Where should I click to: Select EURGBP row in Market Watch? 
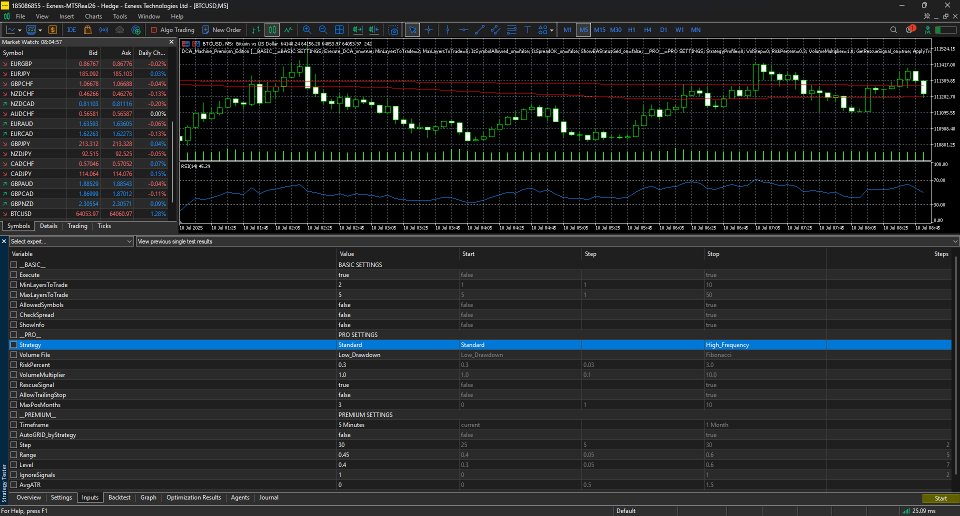coord(85,64)
